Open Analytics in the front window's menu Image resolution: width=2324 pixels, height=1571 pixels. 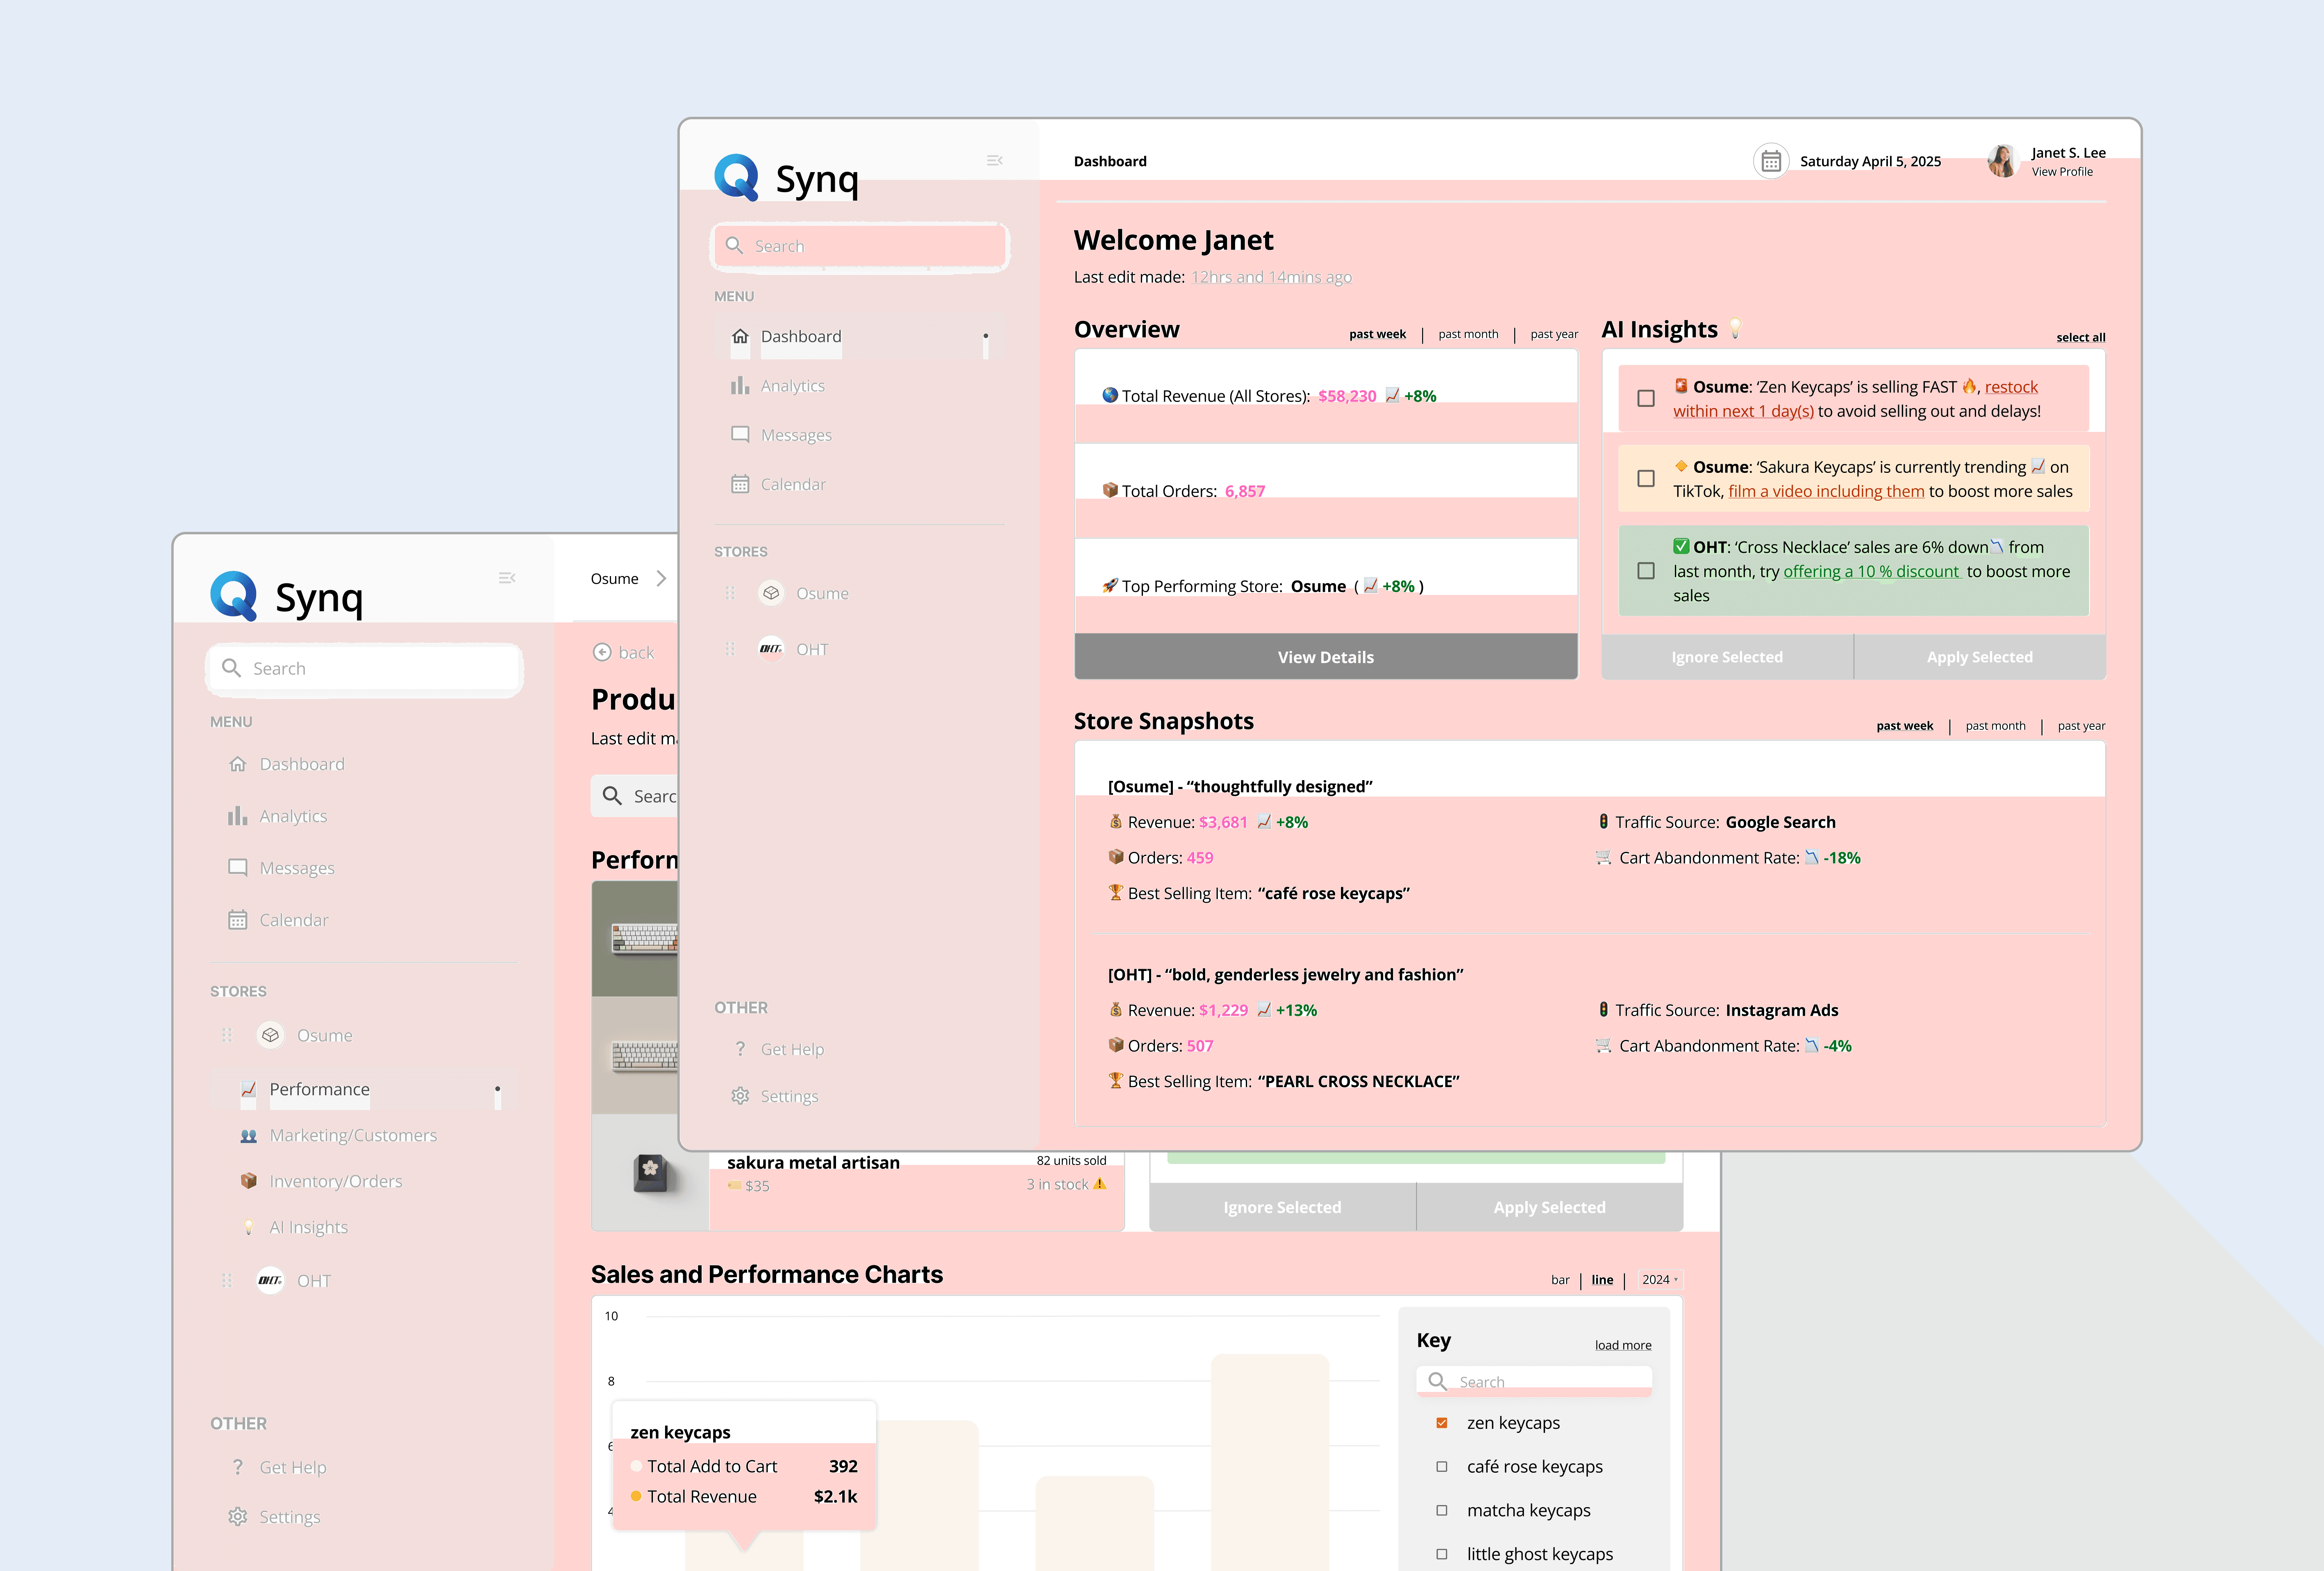click(x=792, y=386)
